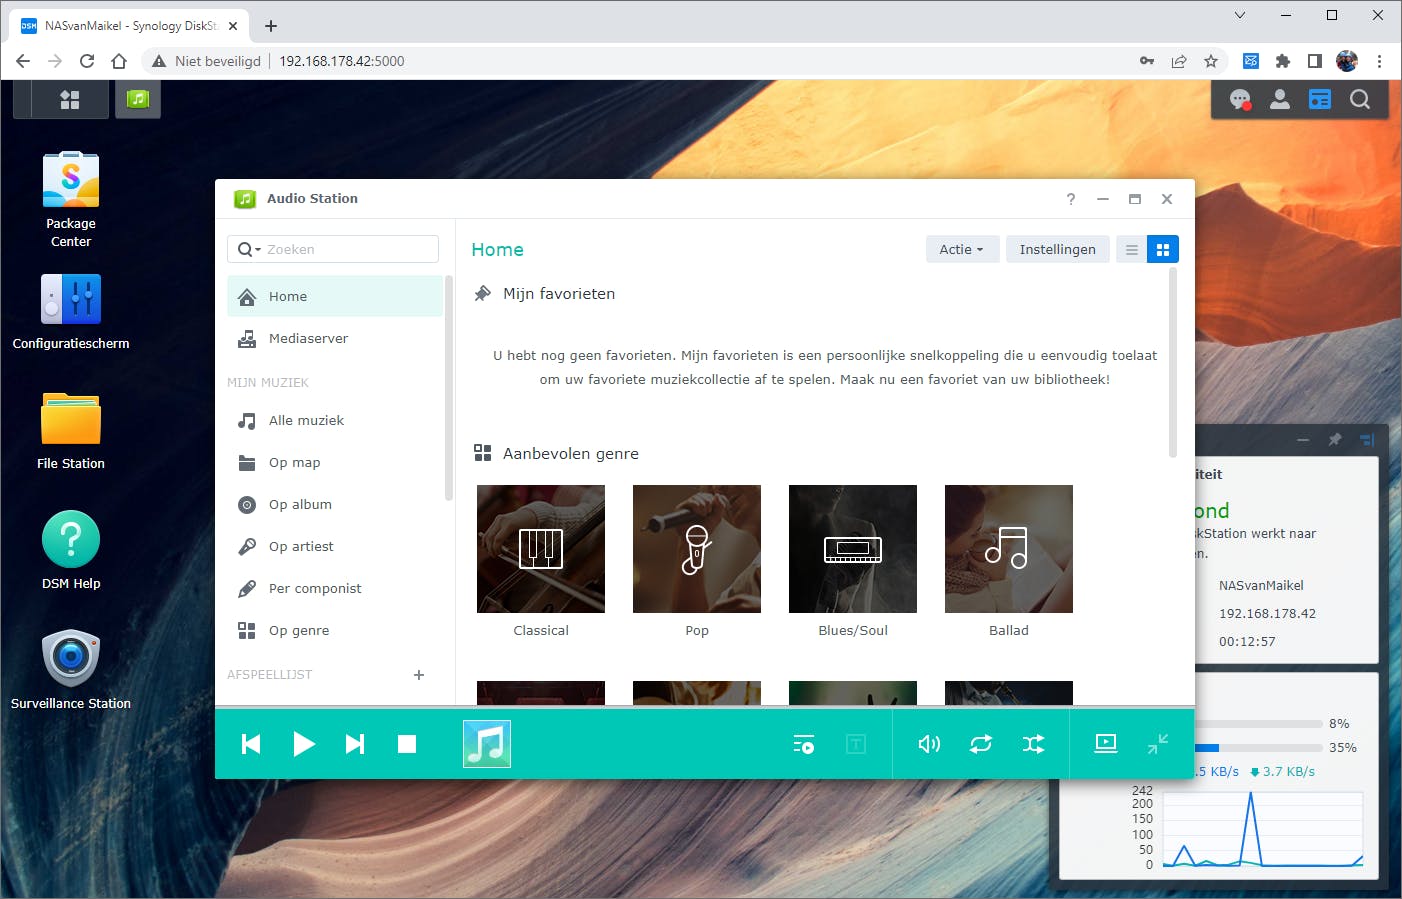Click the sidebar navigation scrollbar
Image resolution: width=1402 pixels, height=899 pixels.
(449, 387)
